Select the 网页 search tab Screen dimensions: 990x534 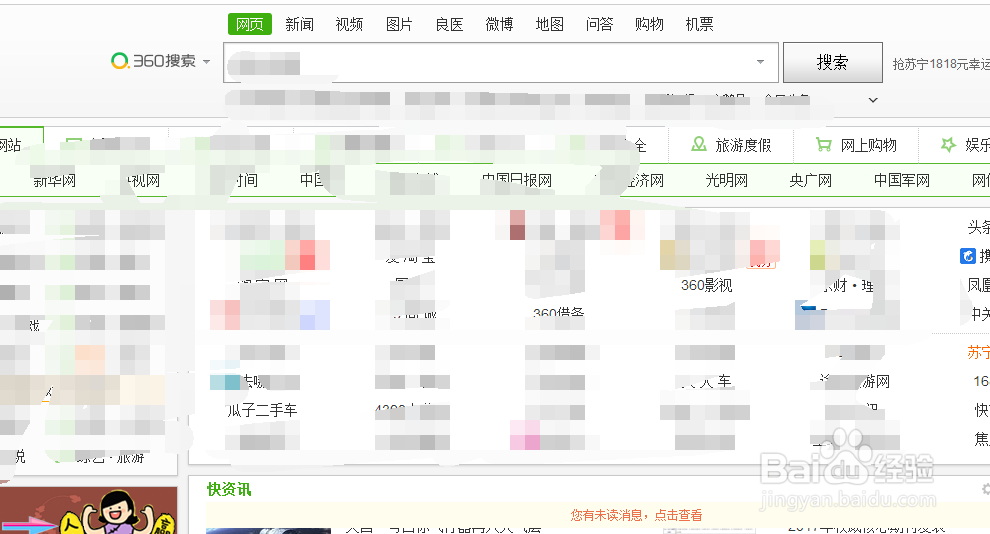pyautogui.click(x=249, y=24)
